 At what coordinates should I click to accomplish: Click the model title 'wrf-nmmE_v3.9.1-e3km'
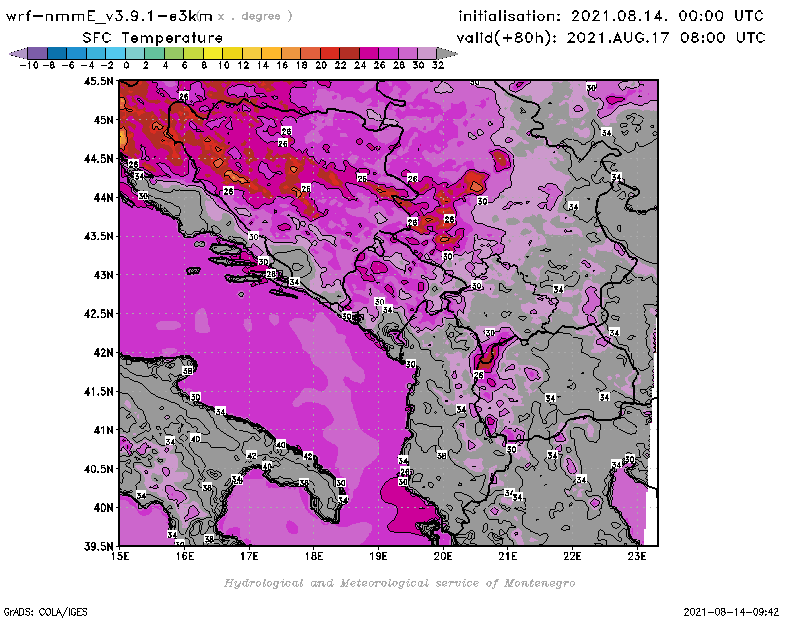pyautogui.click(x=109, y=16)
